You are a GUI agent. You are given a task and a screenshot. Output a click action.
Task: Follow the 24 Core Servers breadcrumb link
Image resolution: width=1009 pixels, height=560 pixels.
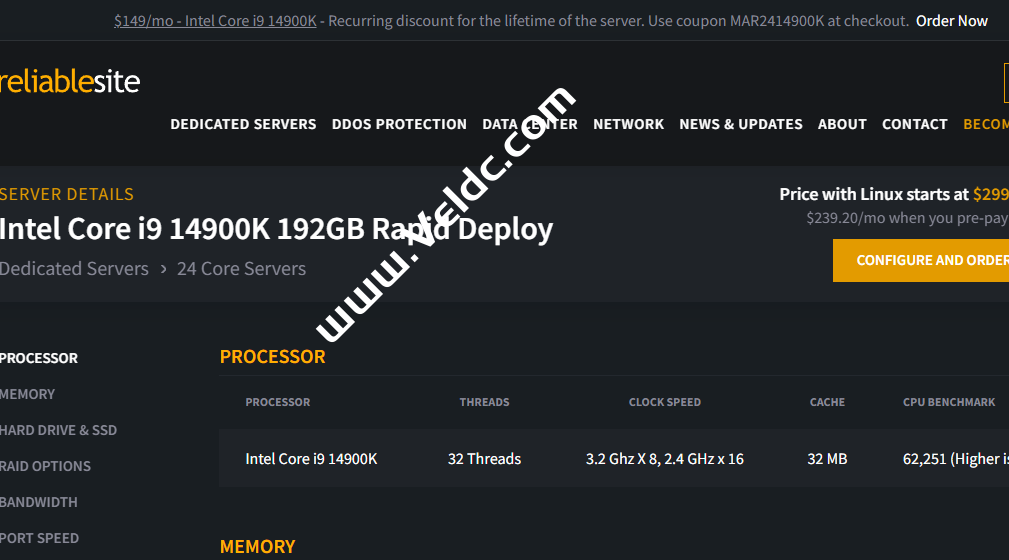pos(241,268)
